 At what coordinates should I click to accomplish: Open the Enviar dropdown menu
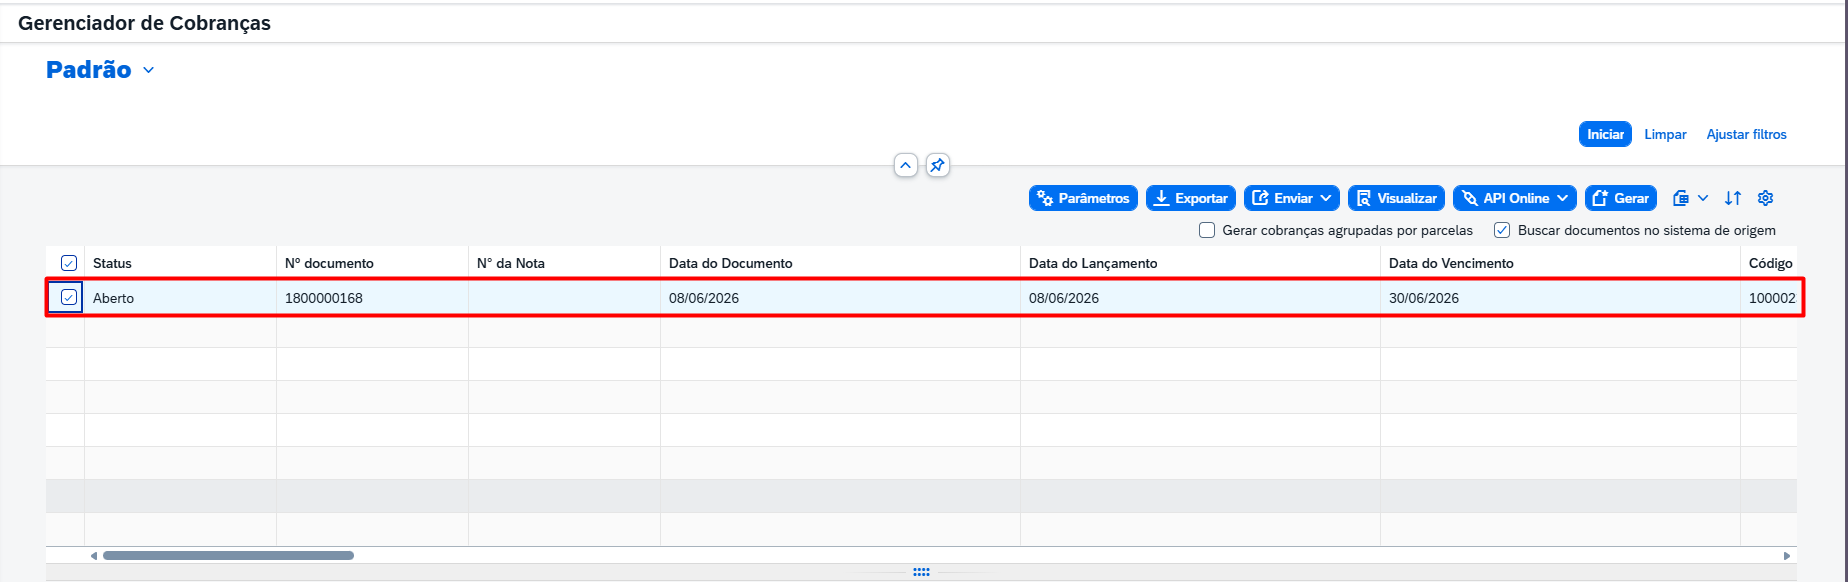point(1292,198)
